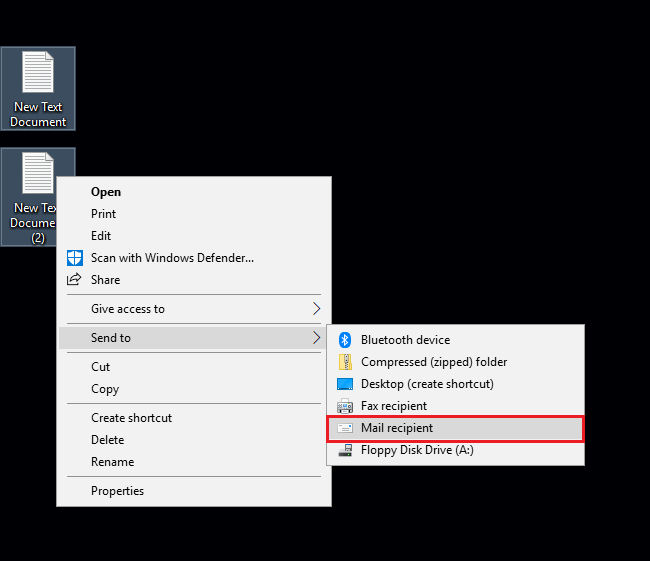Click the Windows Defender shield icon
The image size is (650, 561).
click(75, 258)
